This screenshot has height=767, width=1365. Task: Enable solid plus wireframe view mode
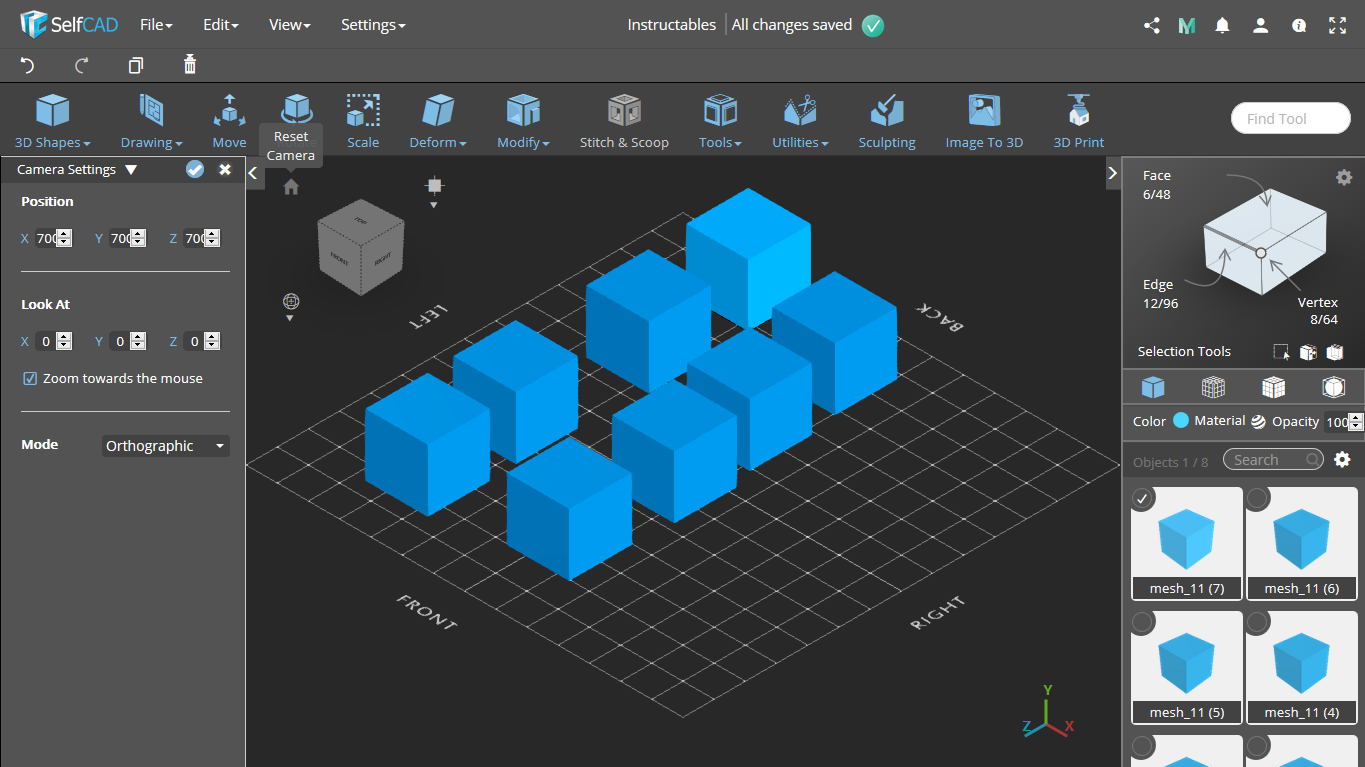point(1273,387)
